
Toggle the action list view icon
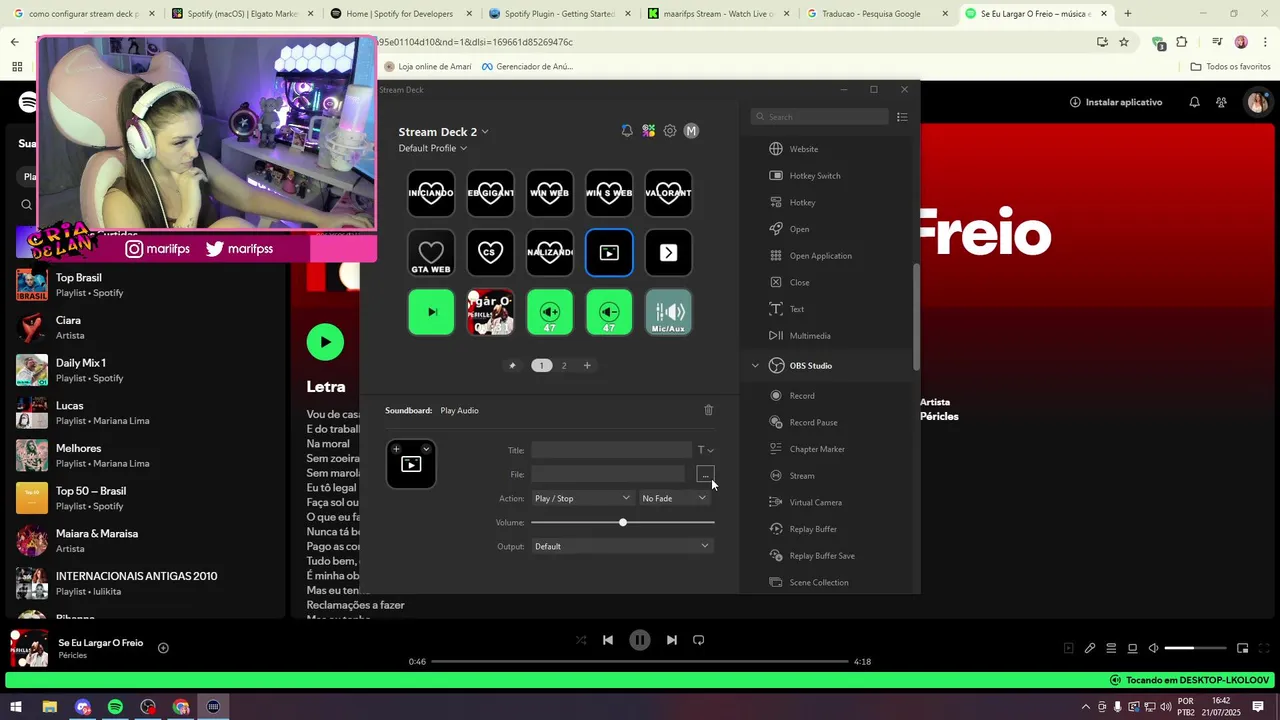click(902, 117)
